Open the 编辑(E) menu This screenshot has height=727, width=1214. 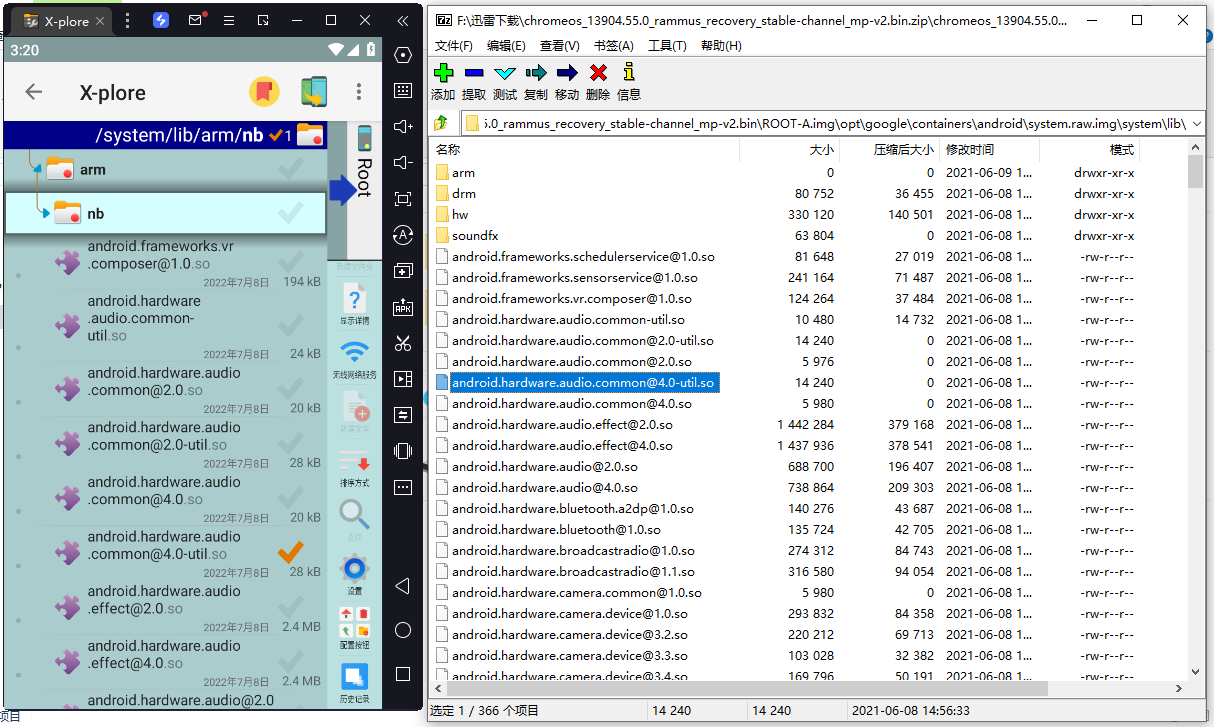tap(506, 45)
